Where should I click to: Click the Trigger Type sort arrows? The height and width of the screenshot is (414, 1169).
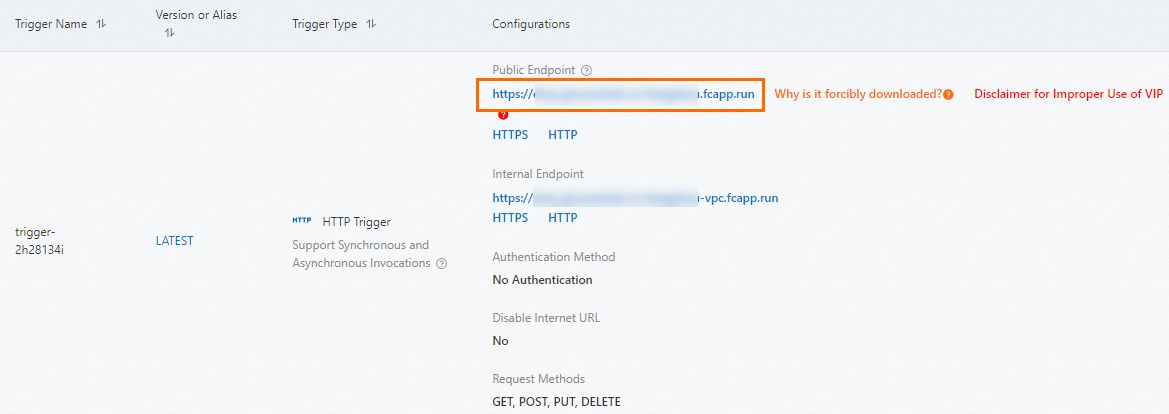tap(371, 24)
